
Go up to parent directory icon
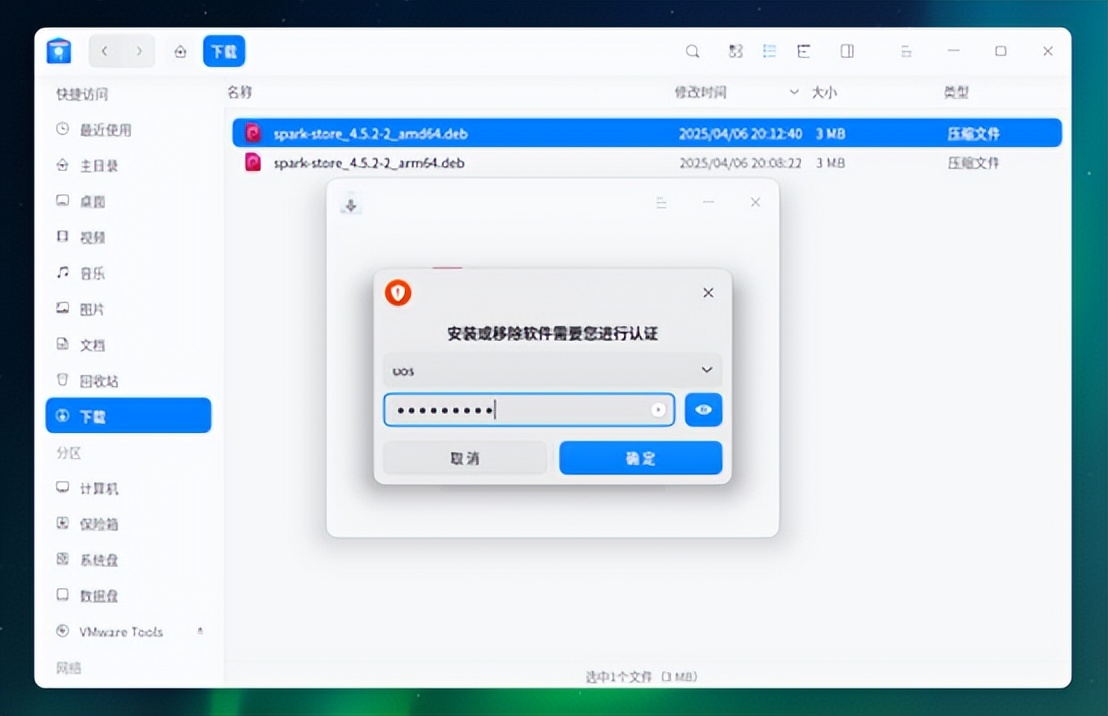click(179, 50)
